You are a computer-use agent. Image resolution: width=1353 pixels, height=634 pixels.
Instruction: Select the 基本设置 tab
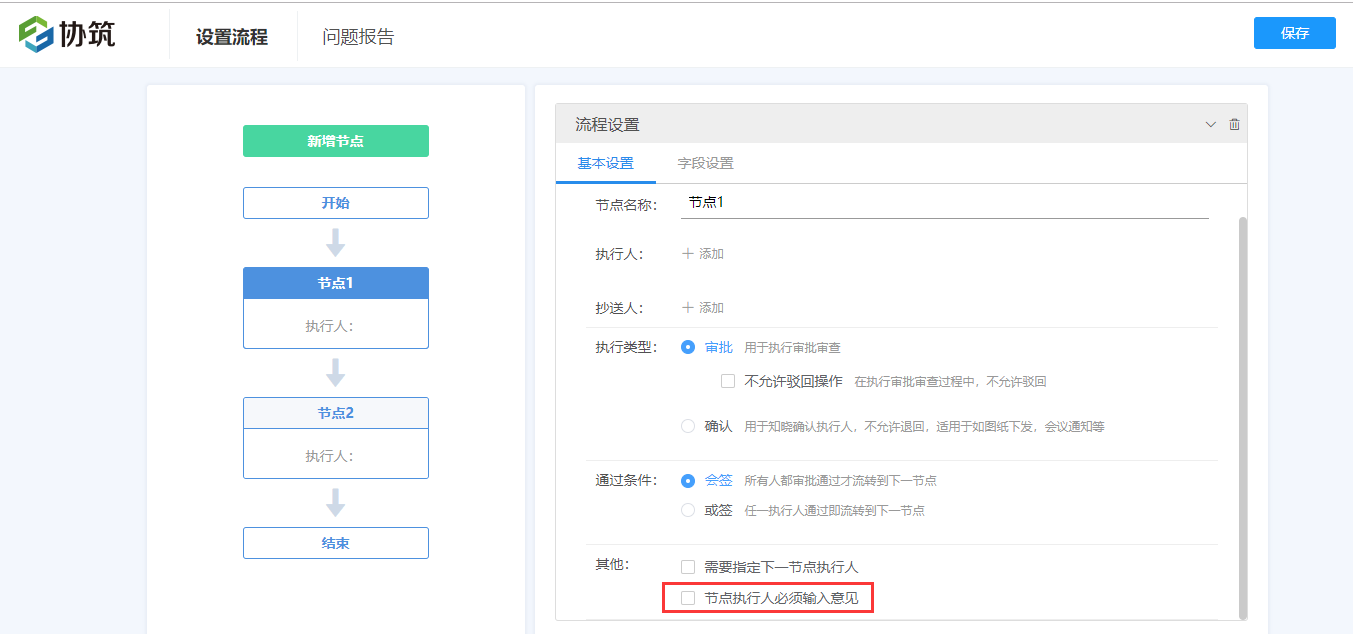click(x=604, y=162)
